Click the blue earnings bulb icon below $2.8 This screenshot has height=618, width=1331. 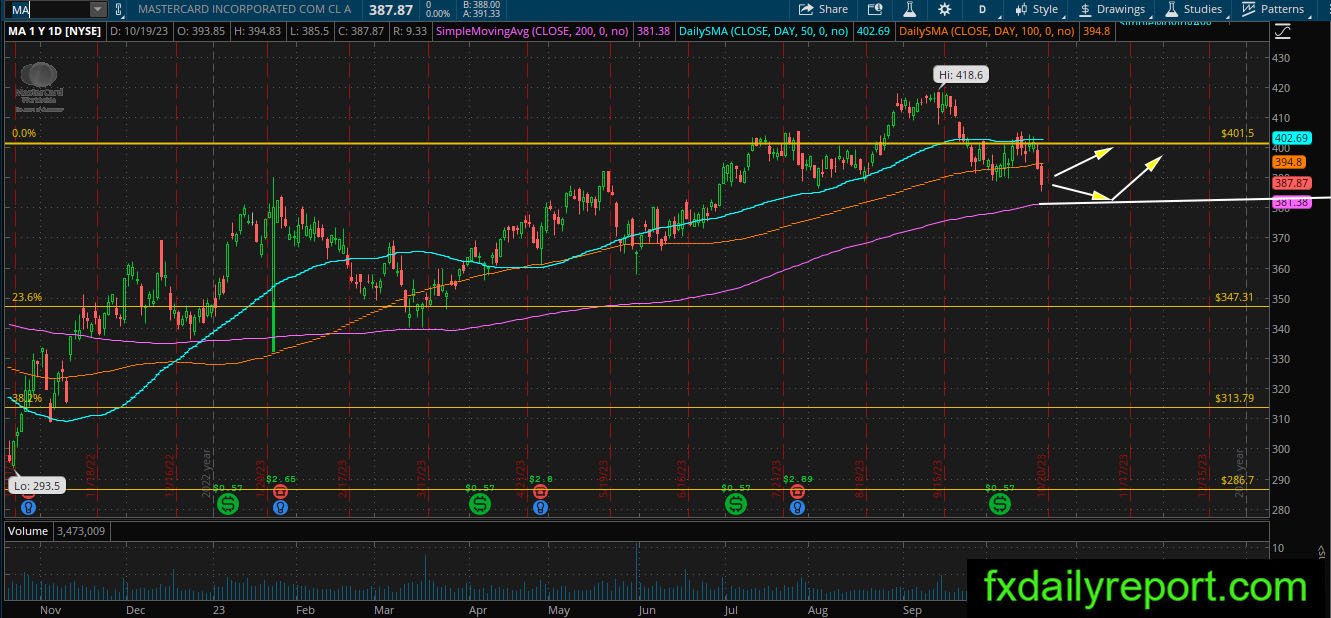tap(541, 507)
